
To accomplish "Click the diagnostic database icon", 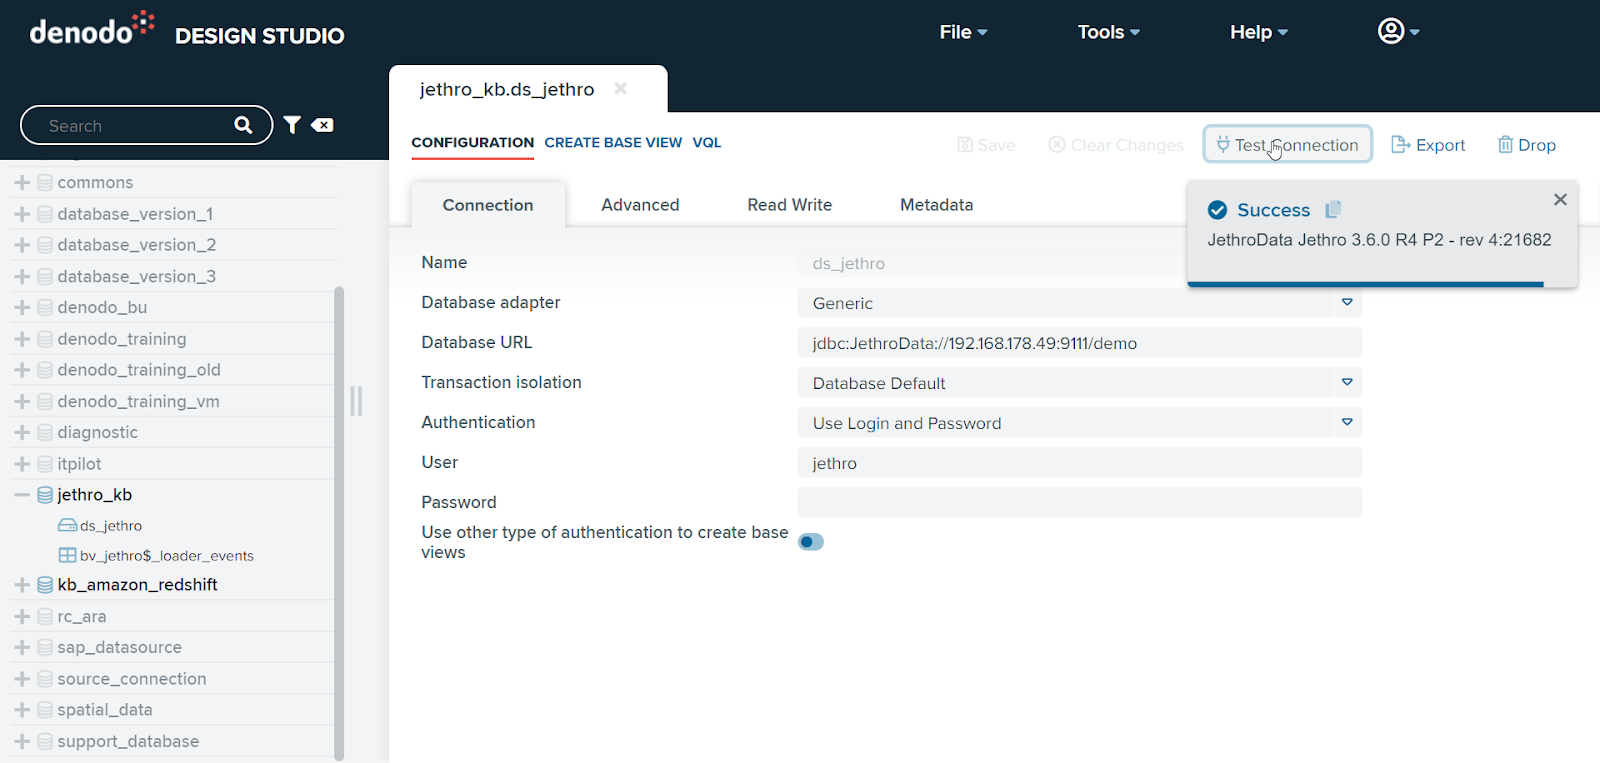I will (45, 433).
